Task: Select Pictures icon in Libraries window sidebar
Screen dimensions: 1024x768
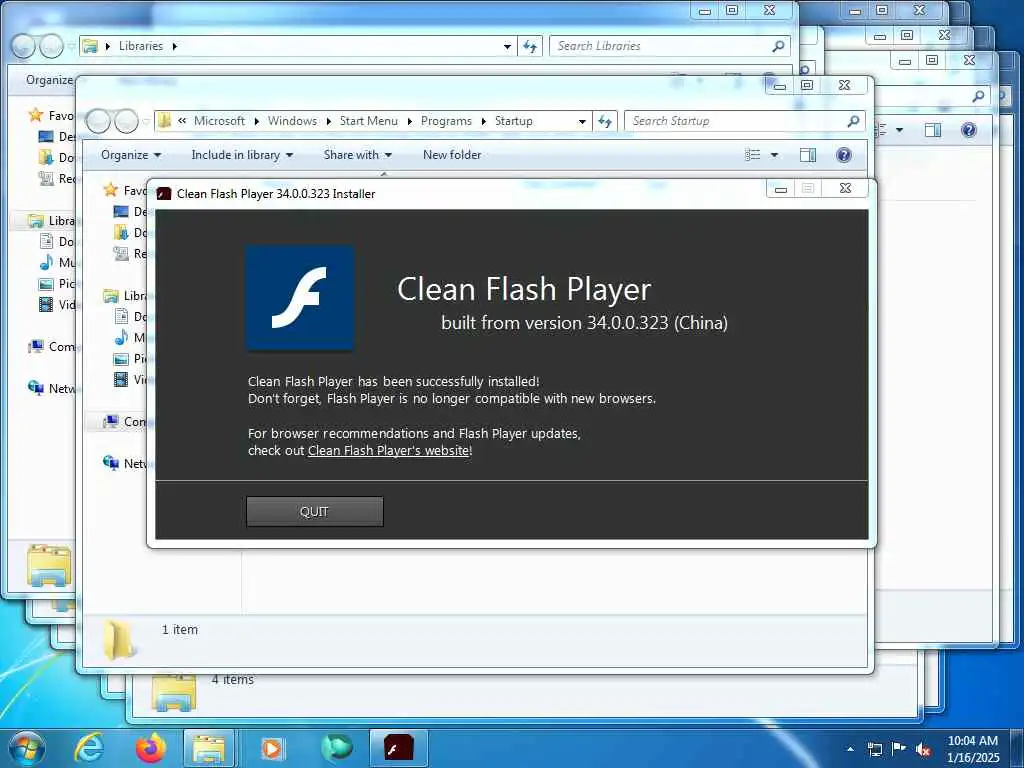Action: click(x=46, y=283)
